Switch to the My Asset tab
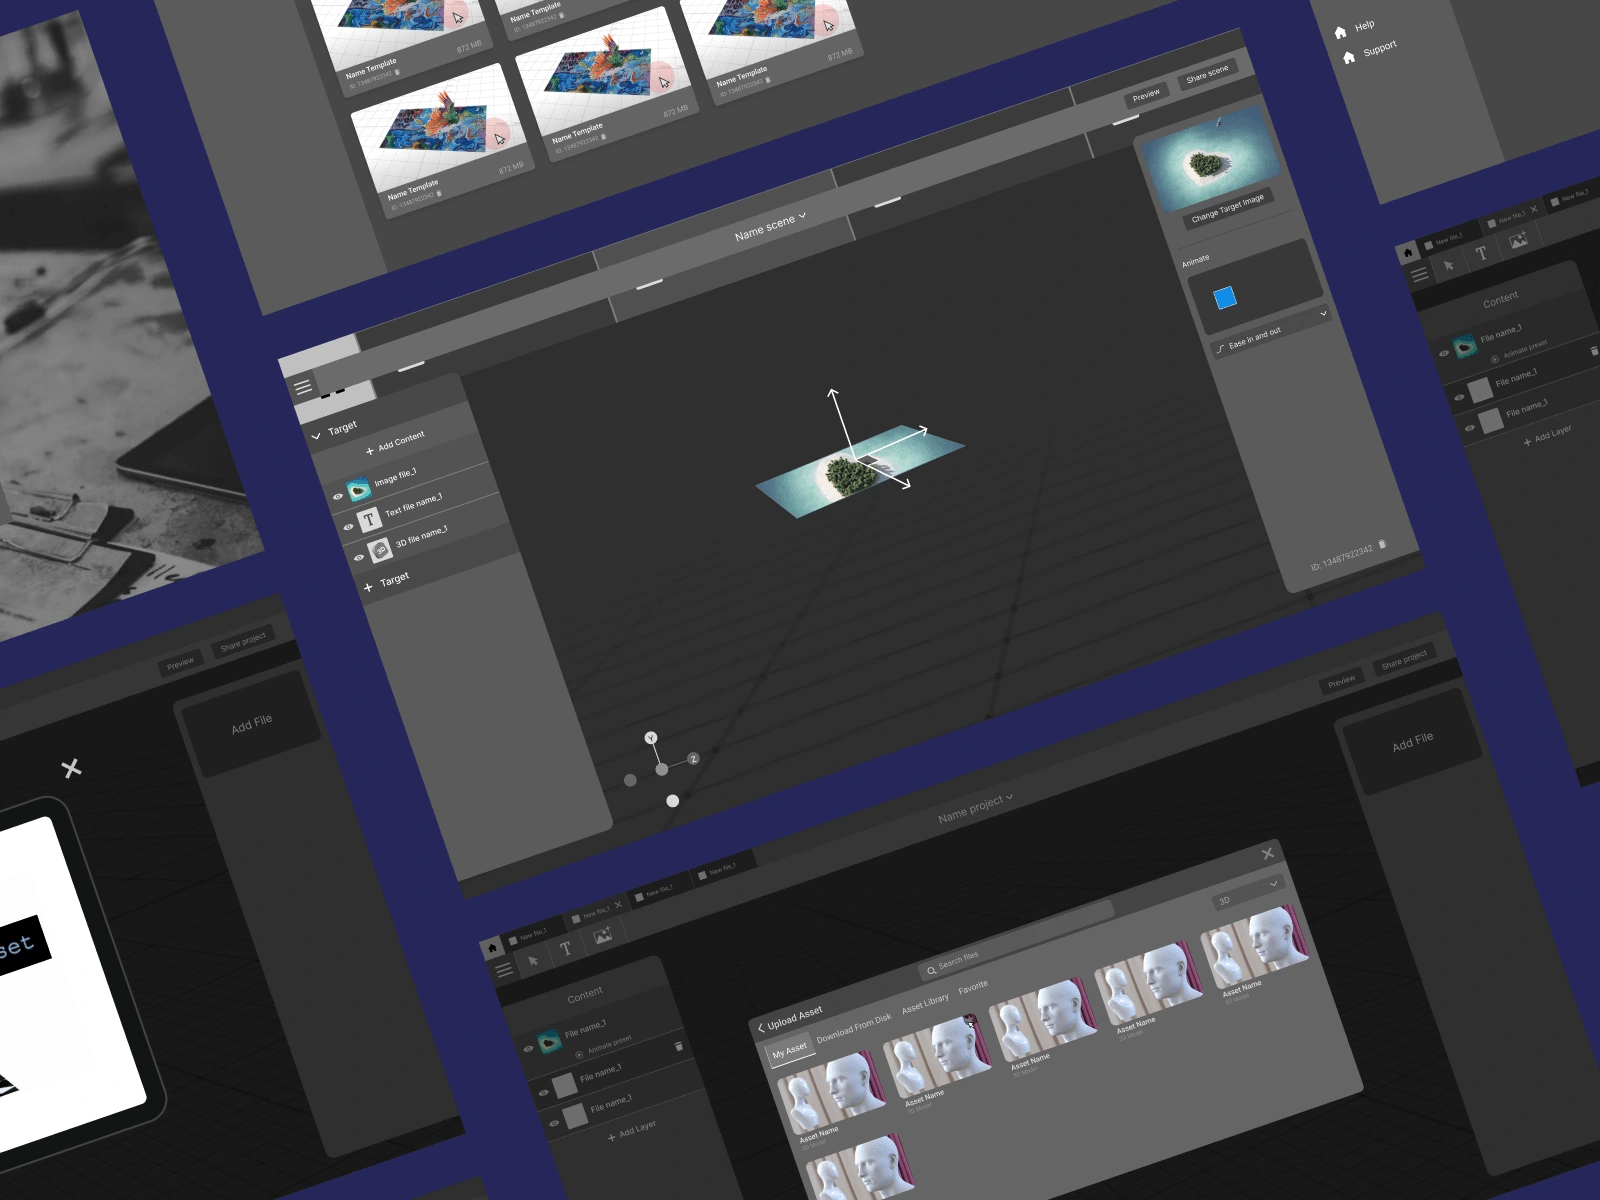 [x=789, y=1050]
